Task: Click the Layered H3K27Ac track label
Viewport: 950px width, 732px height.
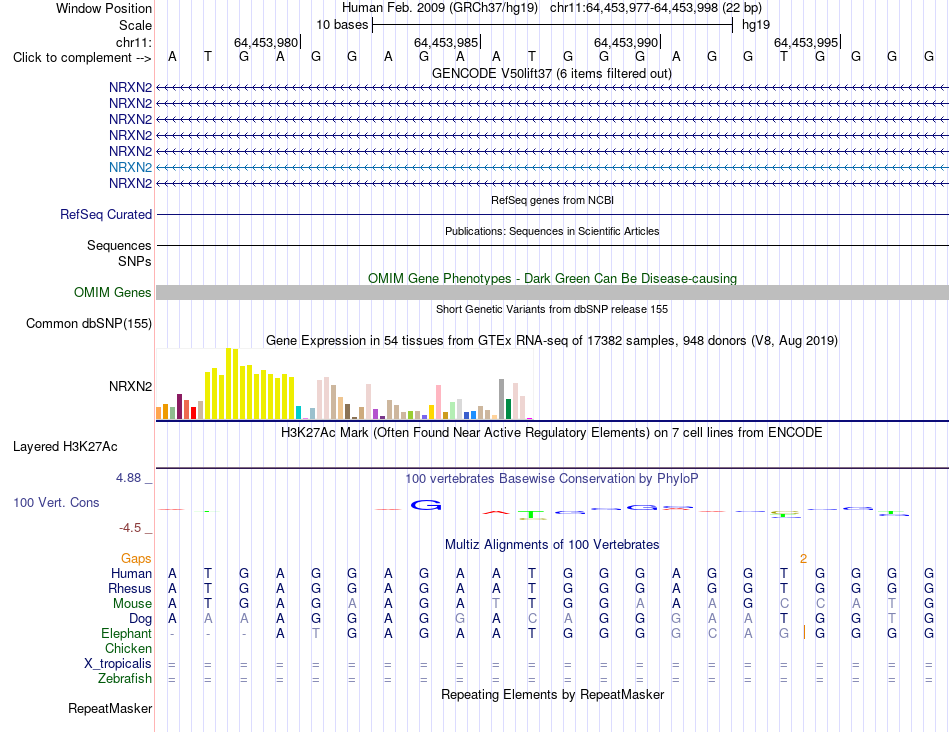Action: (65, 447)
